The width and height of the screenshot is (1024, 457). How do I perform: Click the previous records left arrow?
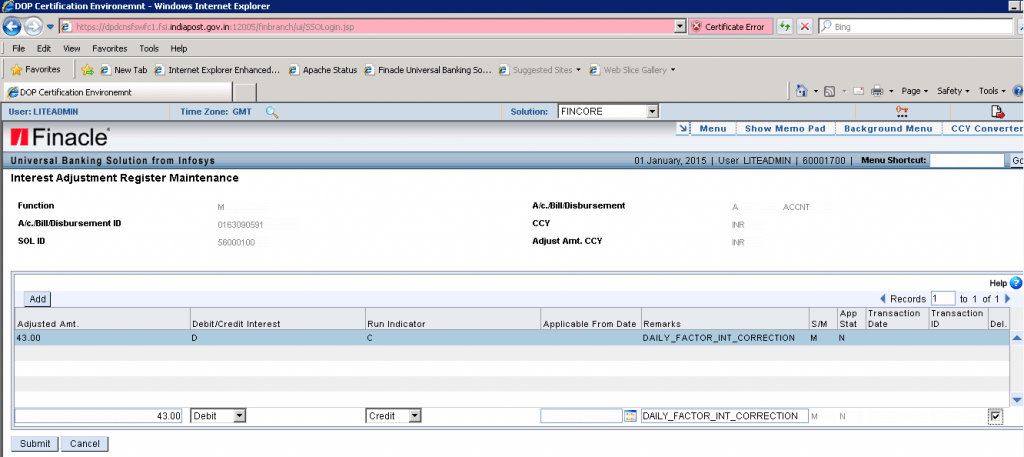(x=884, y=299)
